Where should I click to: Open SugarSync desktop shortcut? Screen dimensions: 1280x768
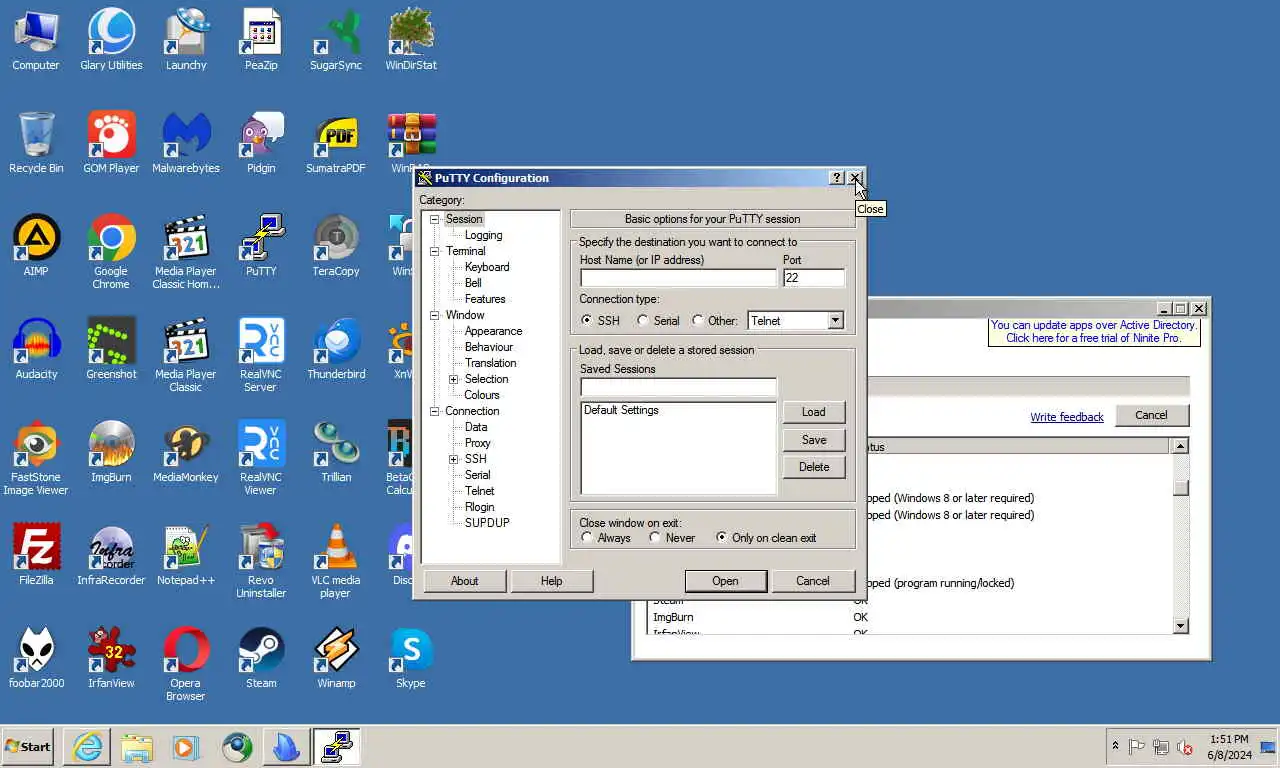coord(336,40)
